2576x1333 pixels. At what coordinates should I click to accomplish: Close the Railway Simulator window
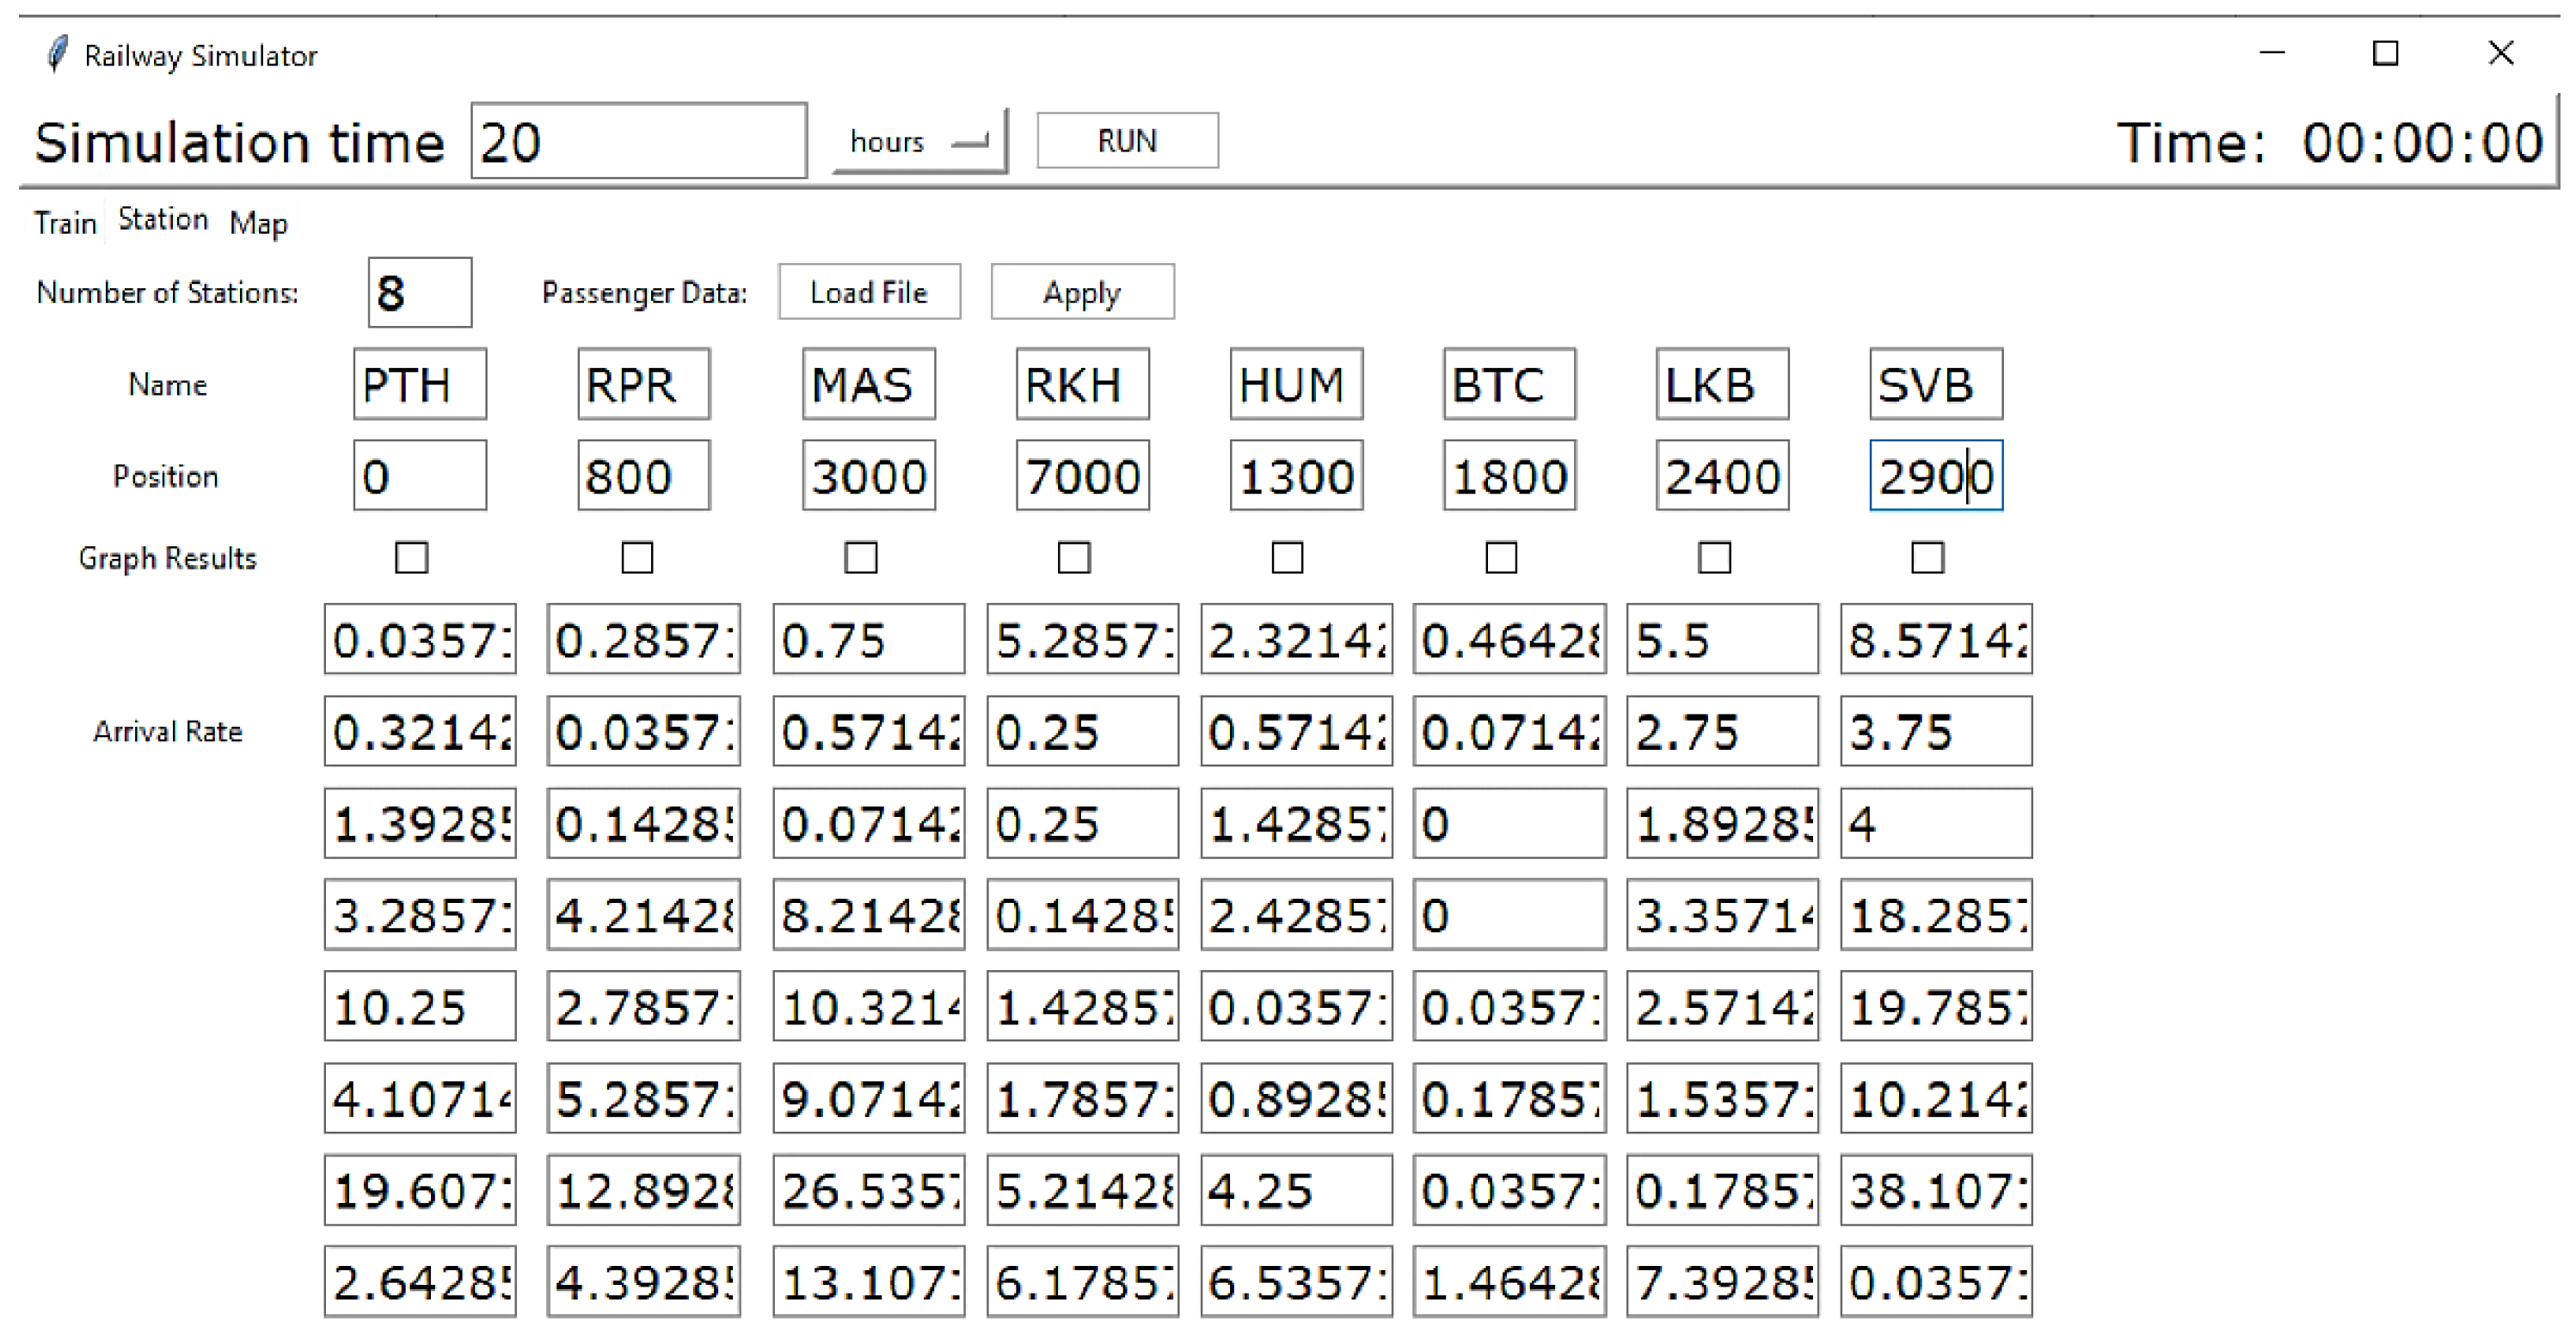2500,53
